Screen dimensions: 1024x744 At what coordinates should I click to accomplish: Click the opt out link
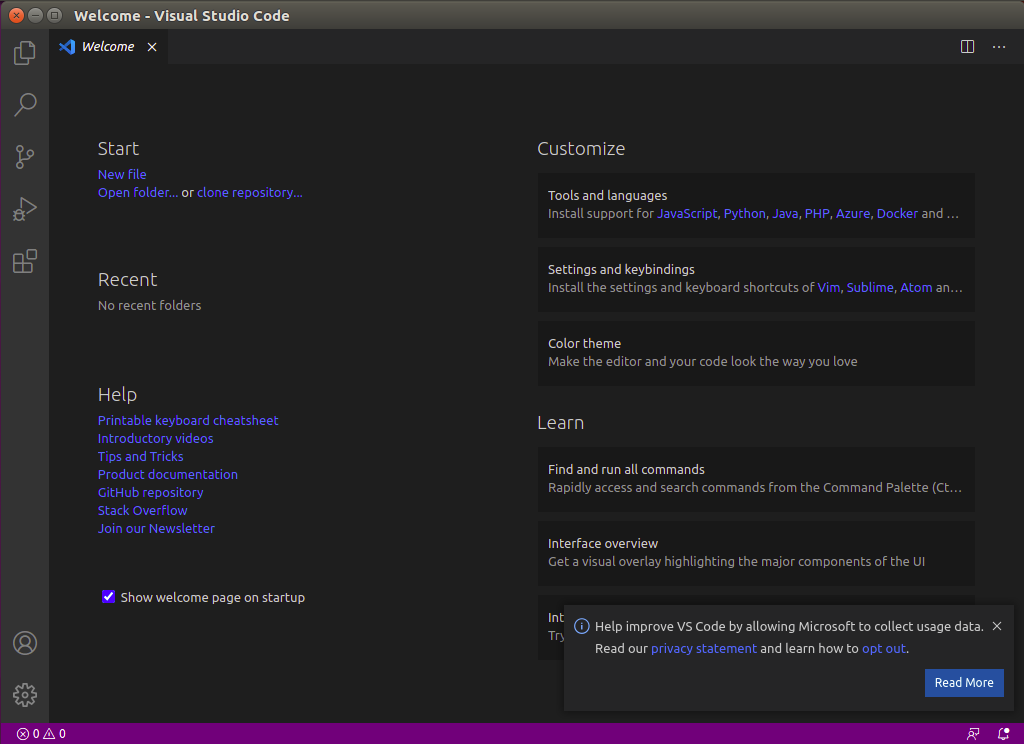[x=884, y=649]
